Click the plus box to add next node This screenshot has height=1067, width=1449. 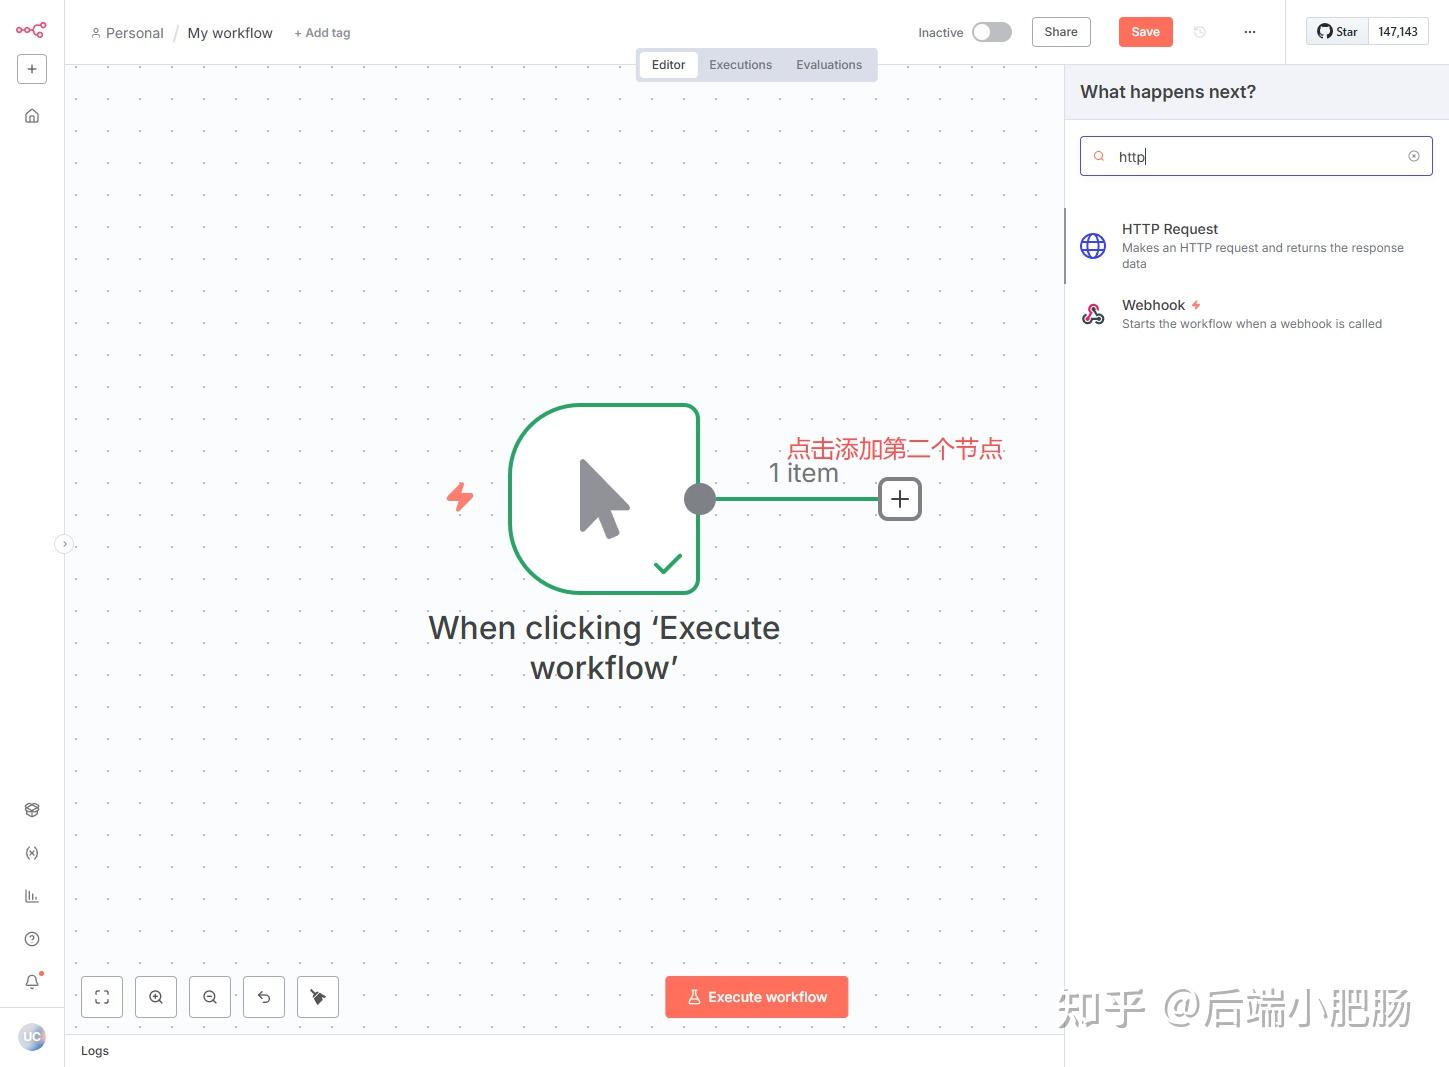[900, 499]
